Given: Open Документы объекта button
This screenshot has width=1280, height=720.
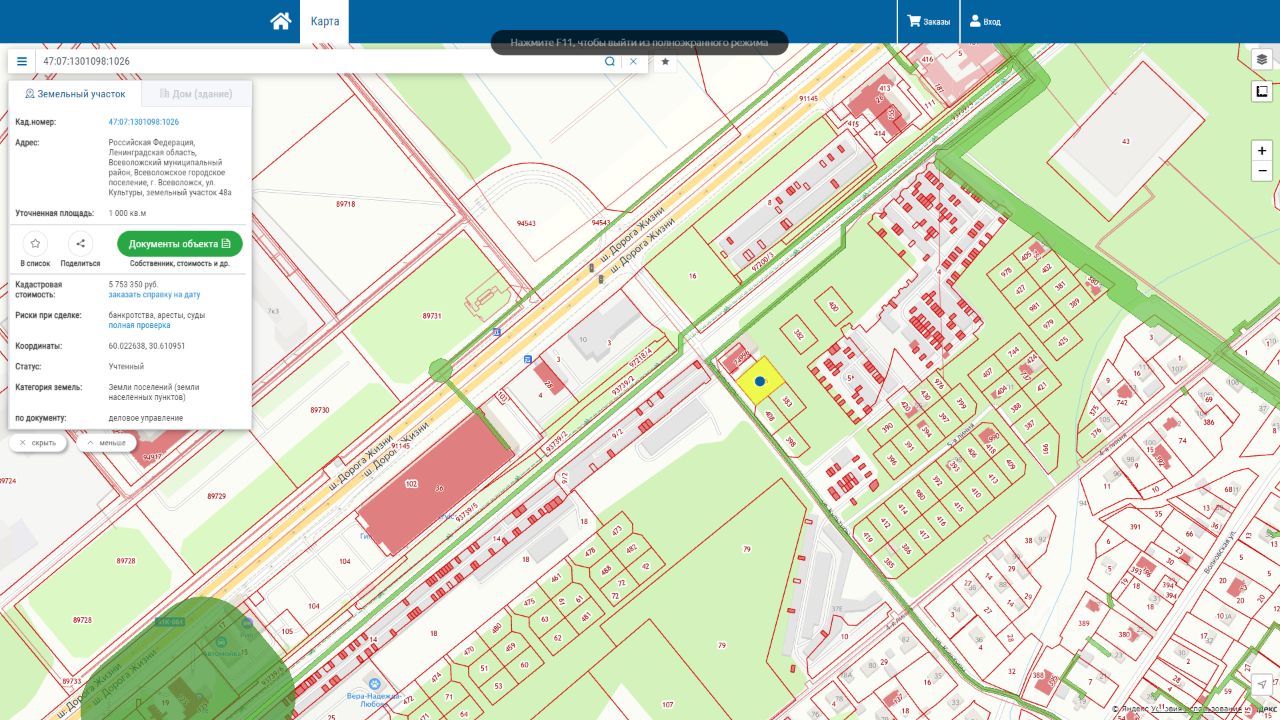Looking at the screenshot, I should (x=180, y=244).
